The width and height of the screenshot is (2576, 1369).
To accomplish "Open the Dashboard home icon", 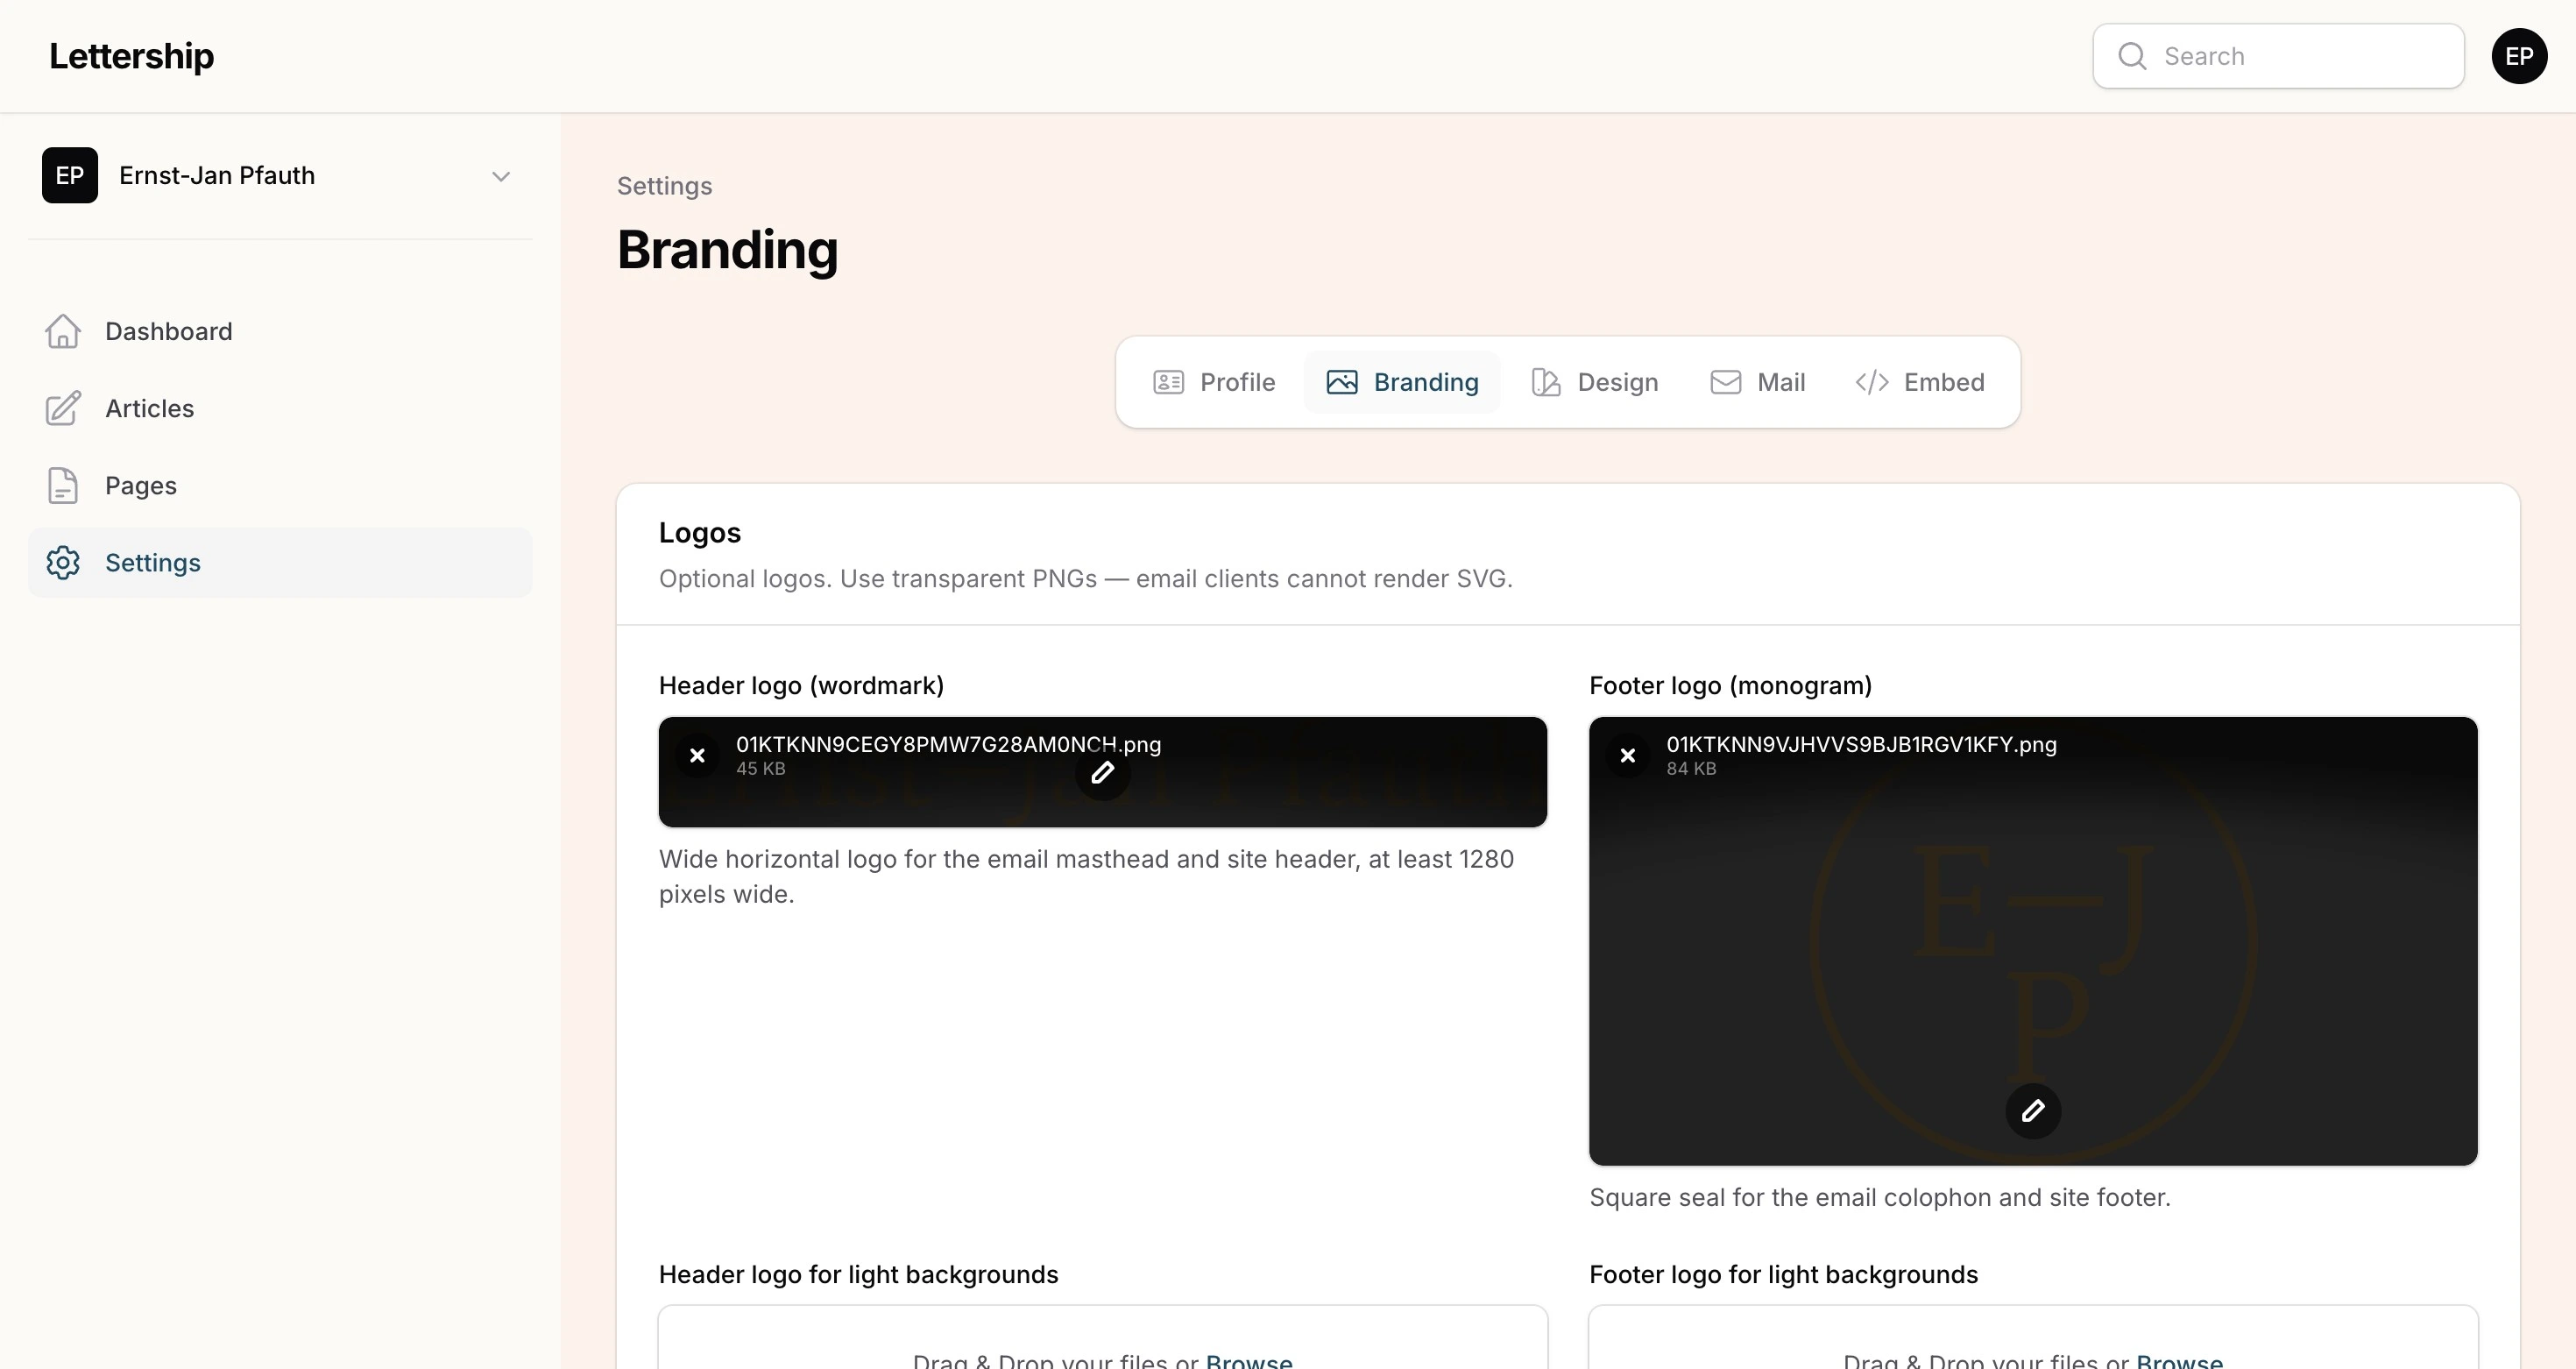I will (x=63, y=331).
